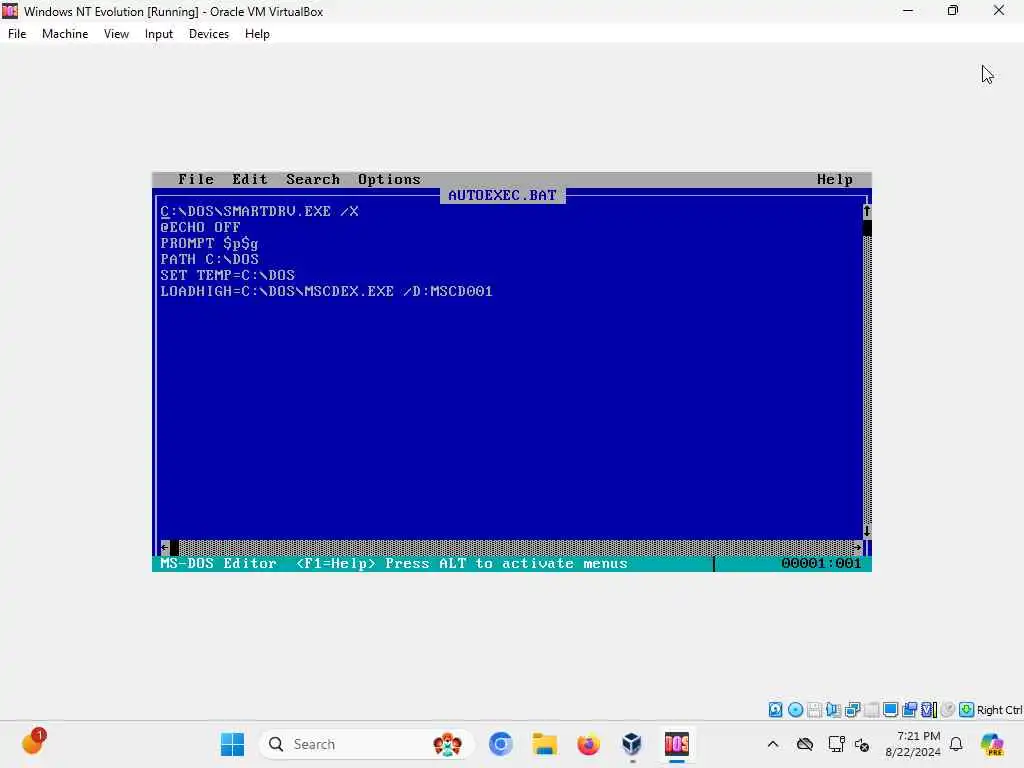Click the VirtualBox title bar app icon

click(x=10, y=11)
